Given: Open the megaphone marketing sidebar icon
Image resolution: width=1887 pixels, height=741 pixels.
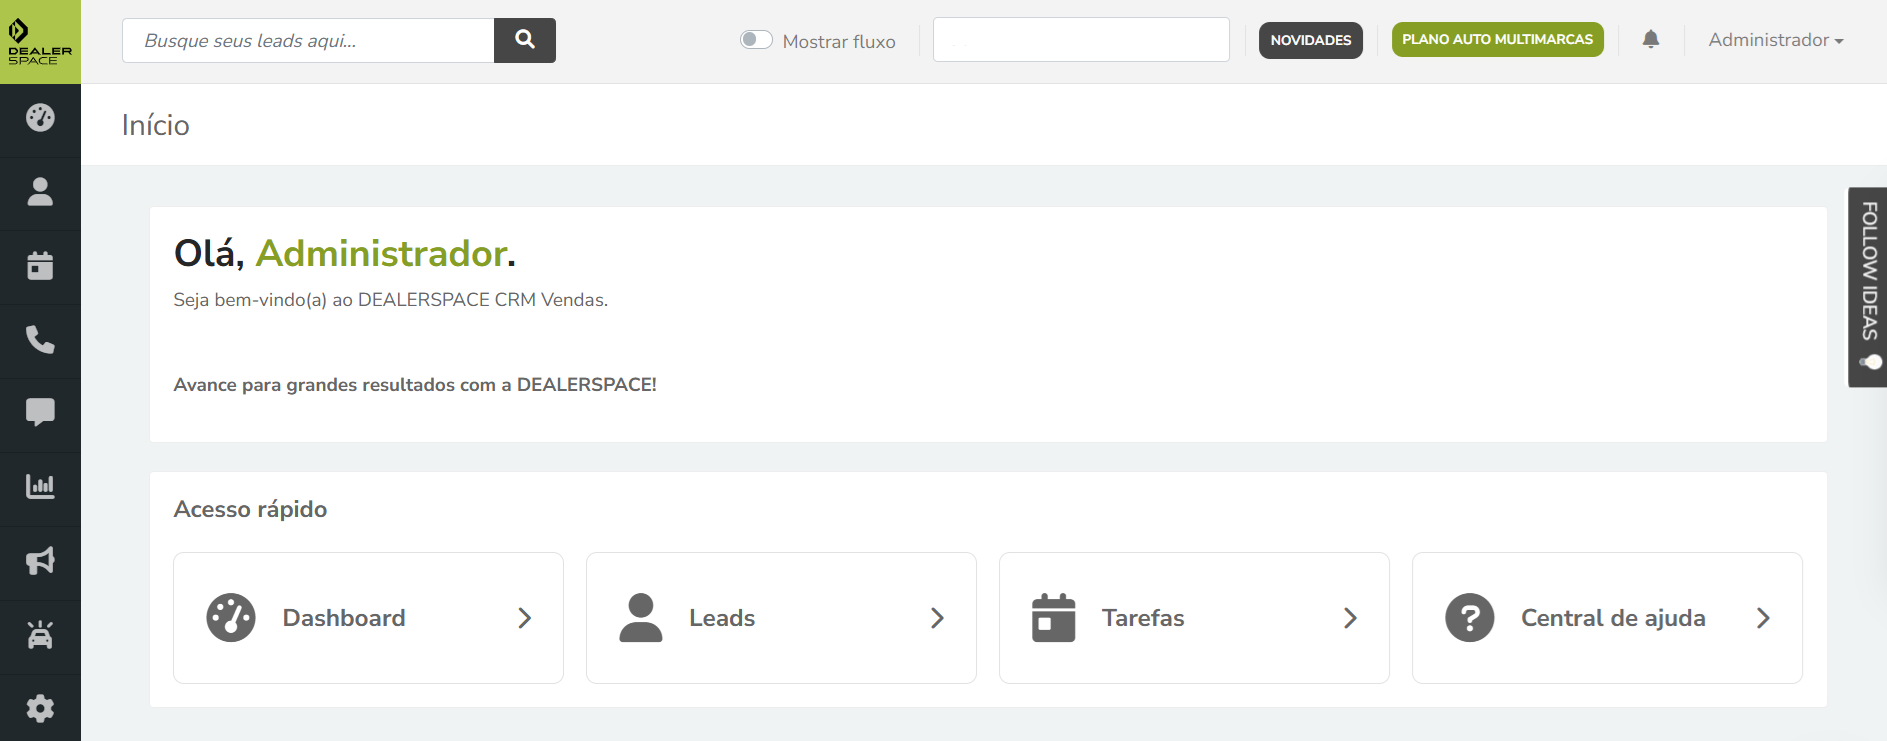Looking at the screenshot, I should (40, 561).
